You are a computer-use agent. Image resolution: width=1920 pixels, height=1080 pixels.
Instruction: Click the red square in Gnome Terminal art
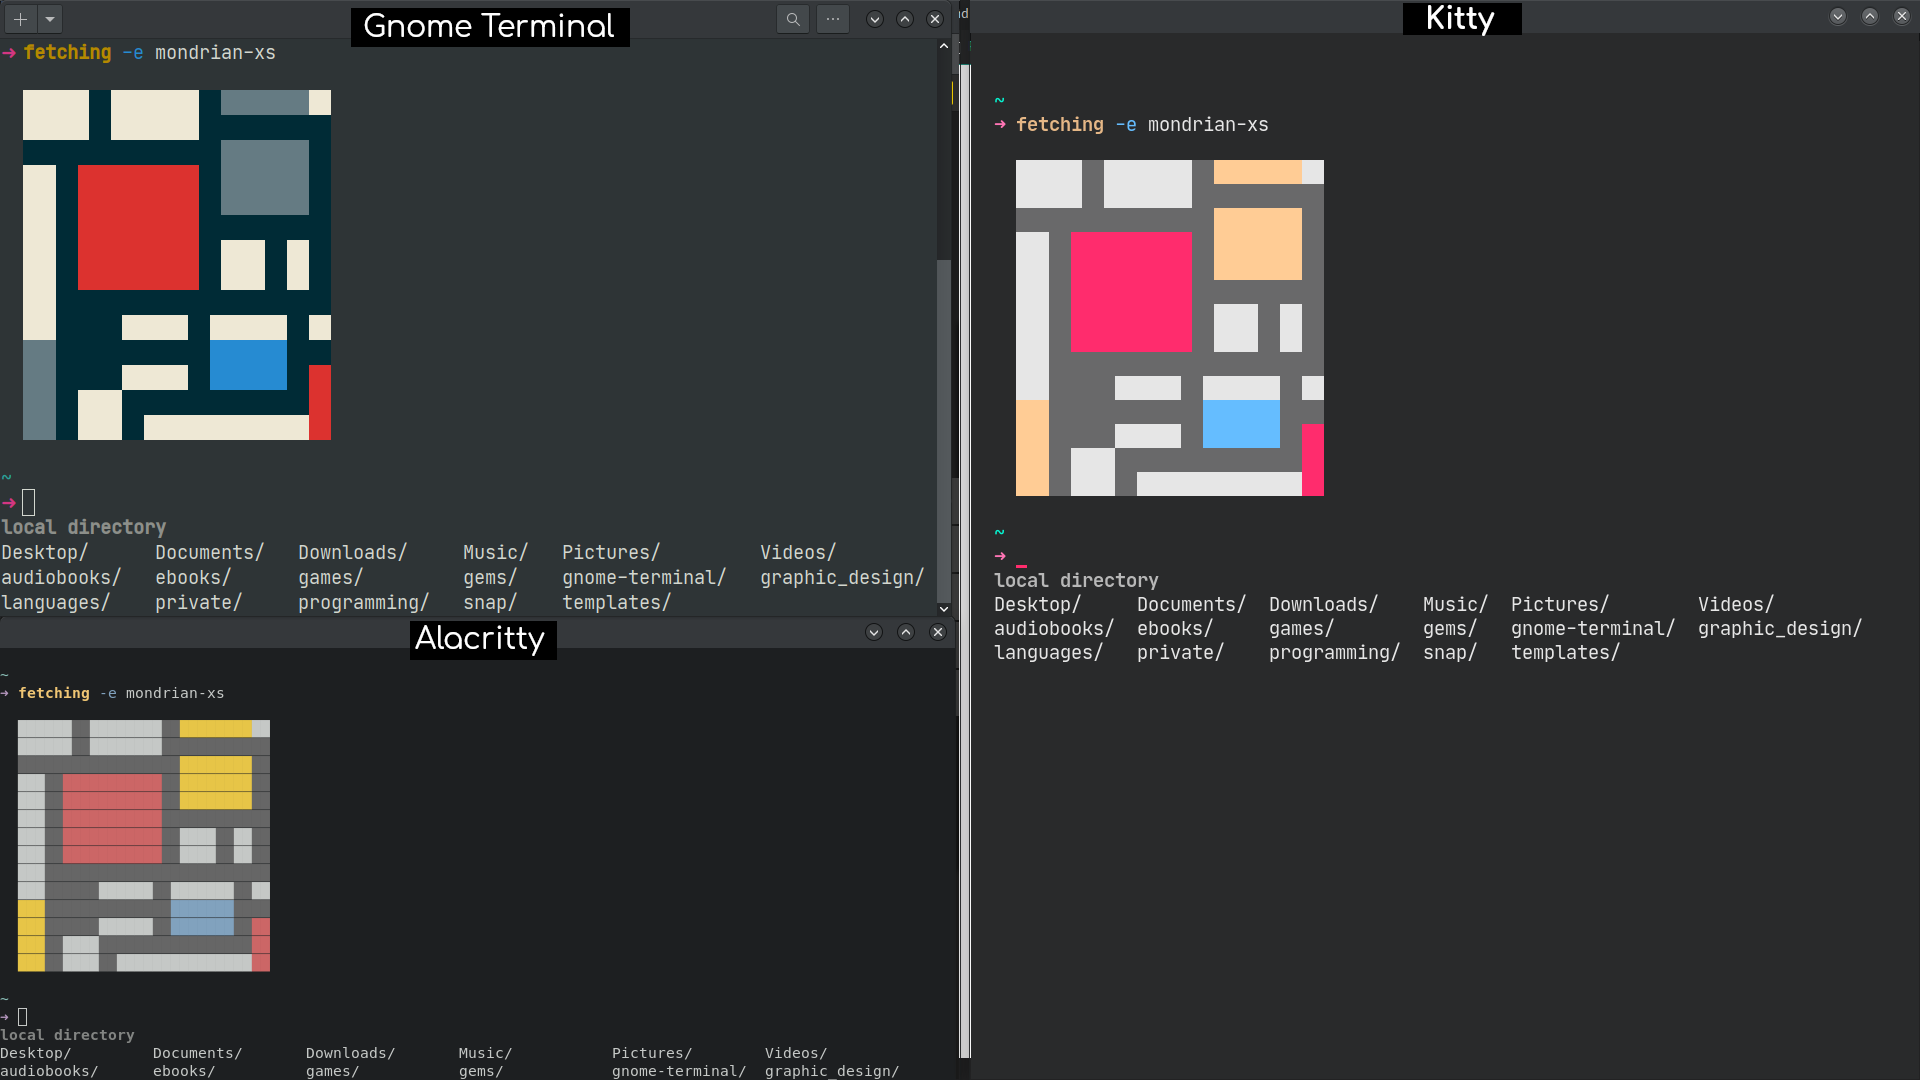138,227
